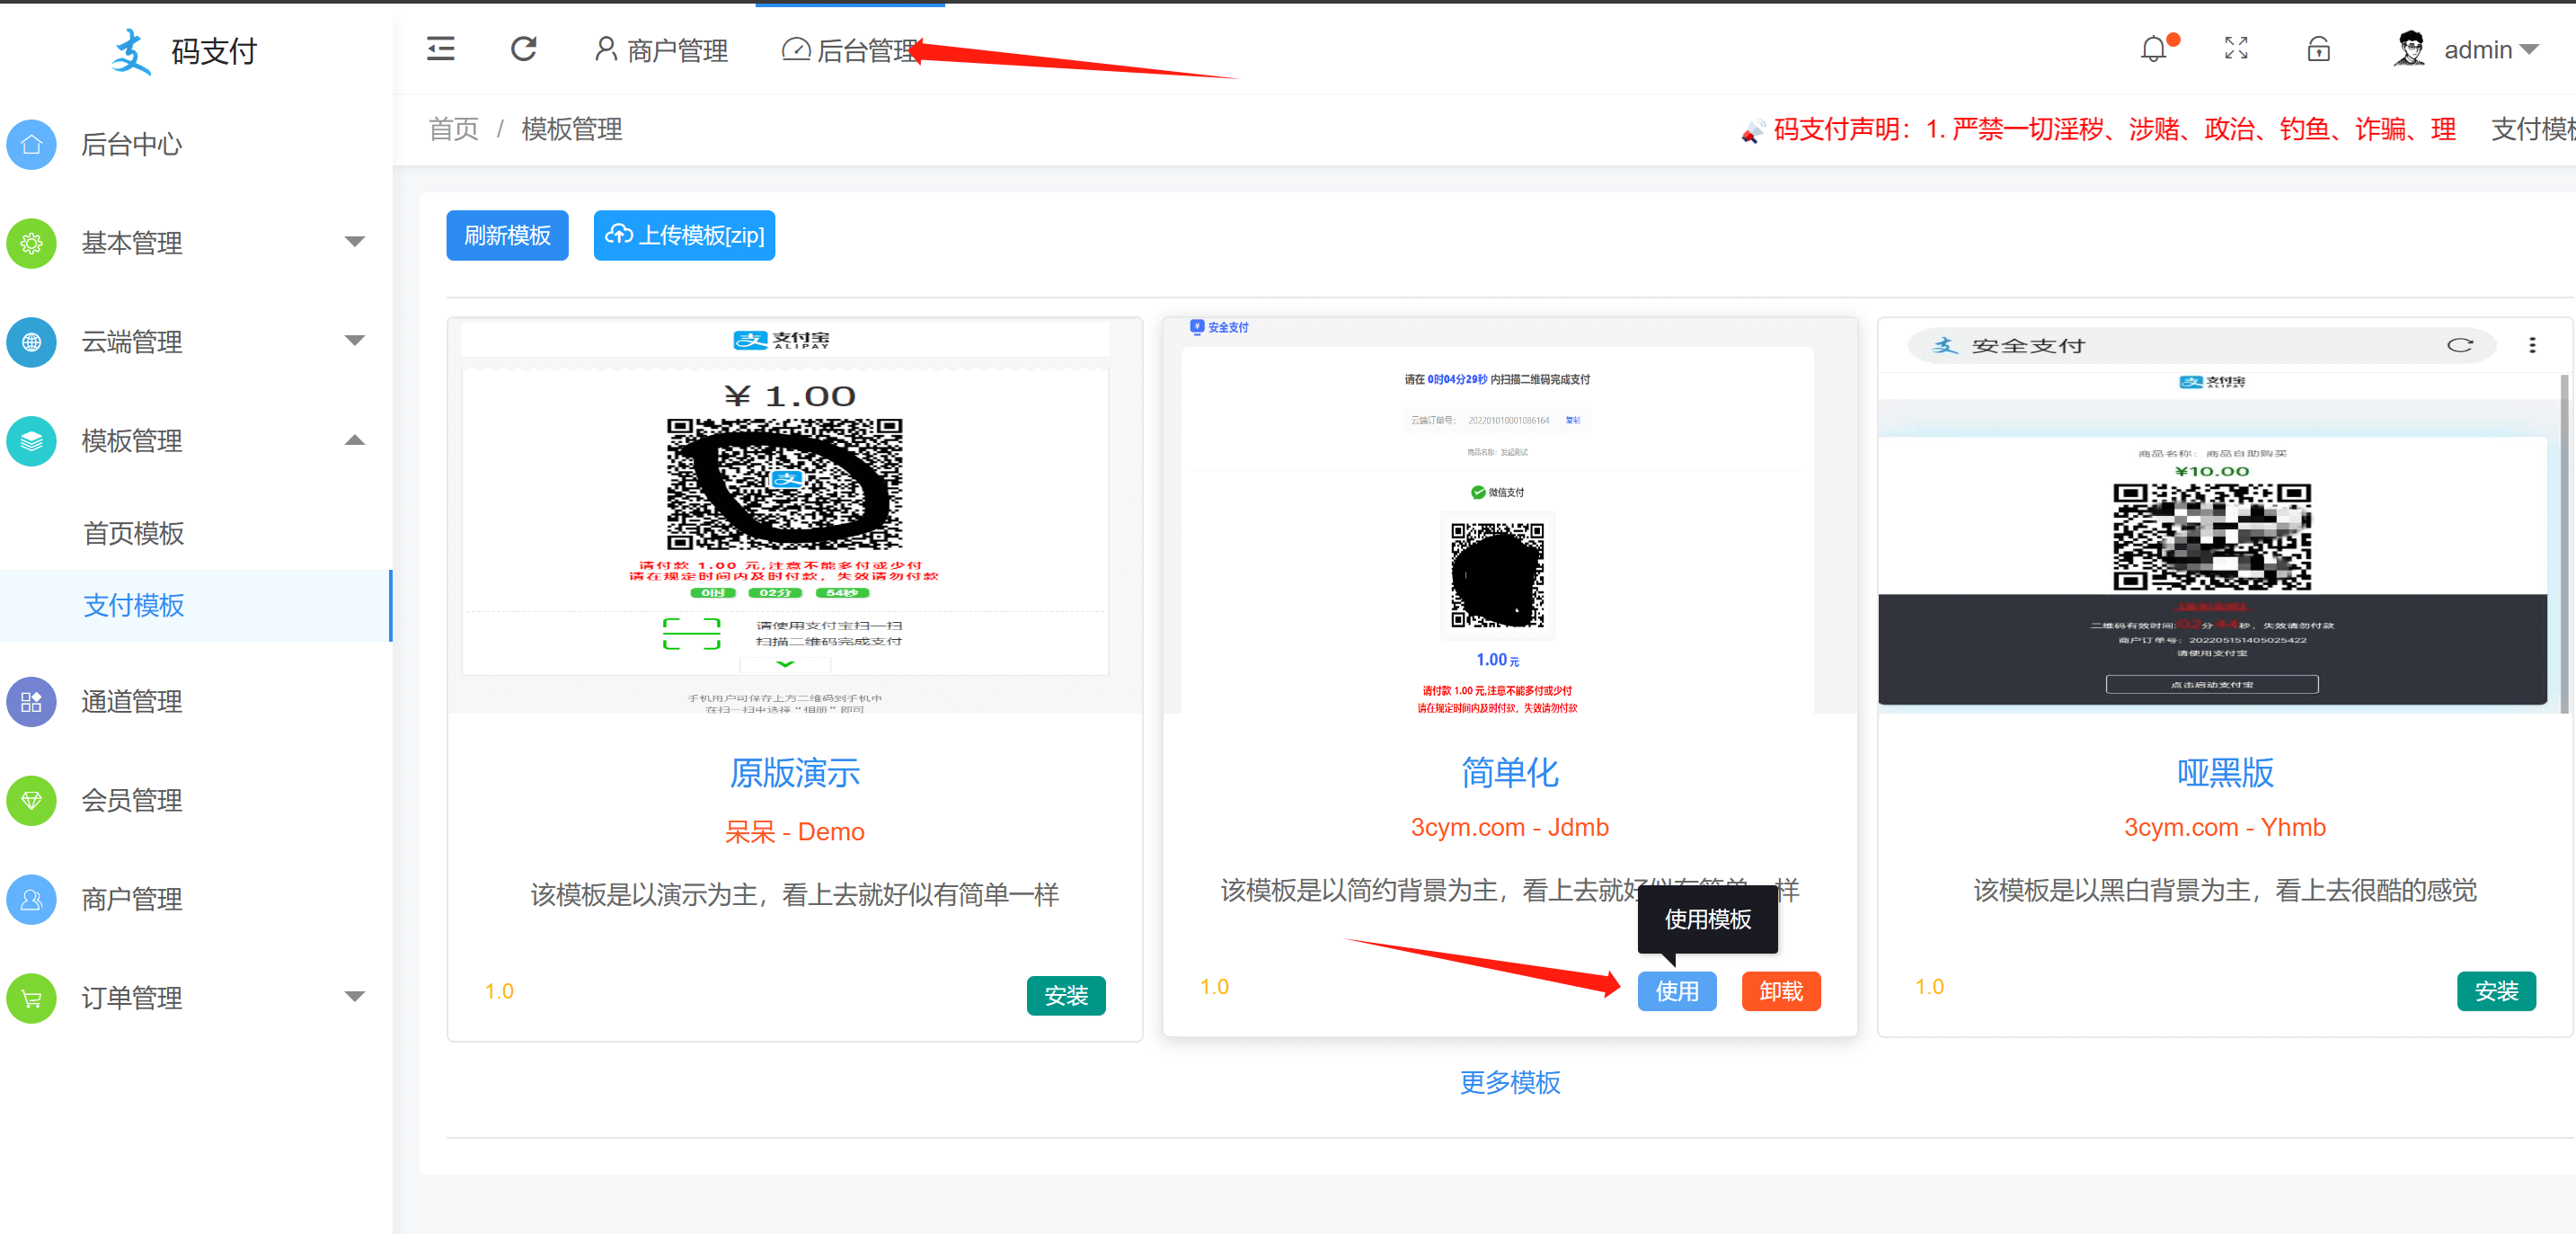2576x1234 pixels.
Task: Click the 订单管理 cart icon
Action: 32,998
